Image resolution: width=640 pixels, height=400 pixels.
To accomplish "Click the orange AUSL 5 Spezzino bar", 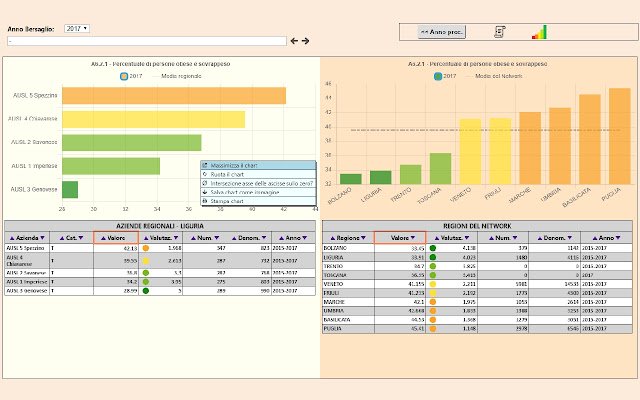I will tap(174, 96).
